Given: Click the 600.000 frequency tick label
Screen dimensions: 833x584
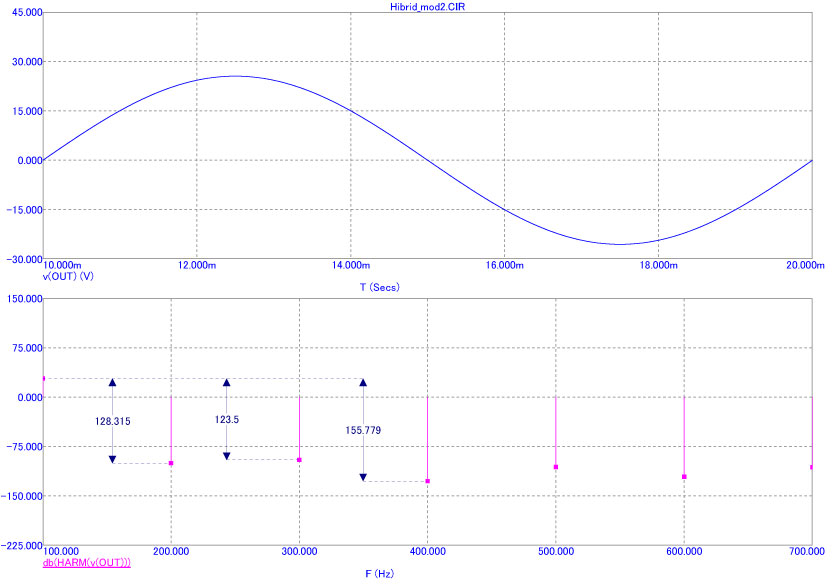Looking at the screenshot, I should click(x=684, y=552).
